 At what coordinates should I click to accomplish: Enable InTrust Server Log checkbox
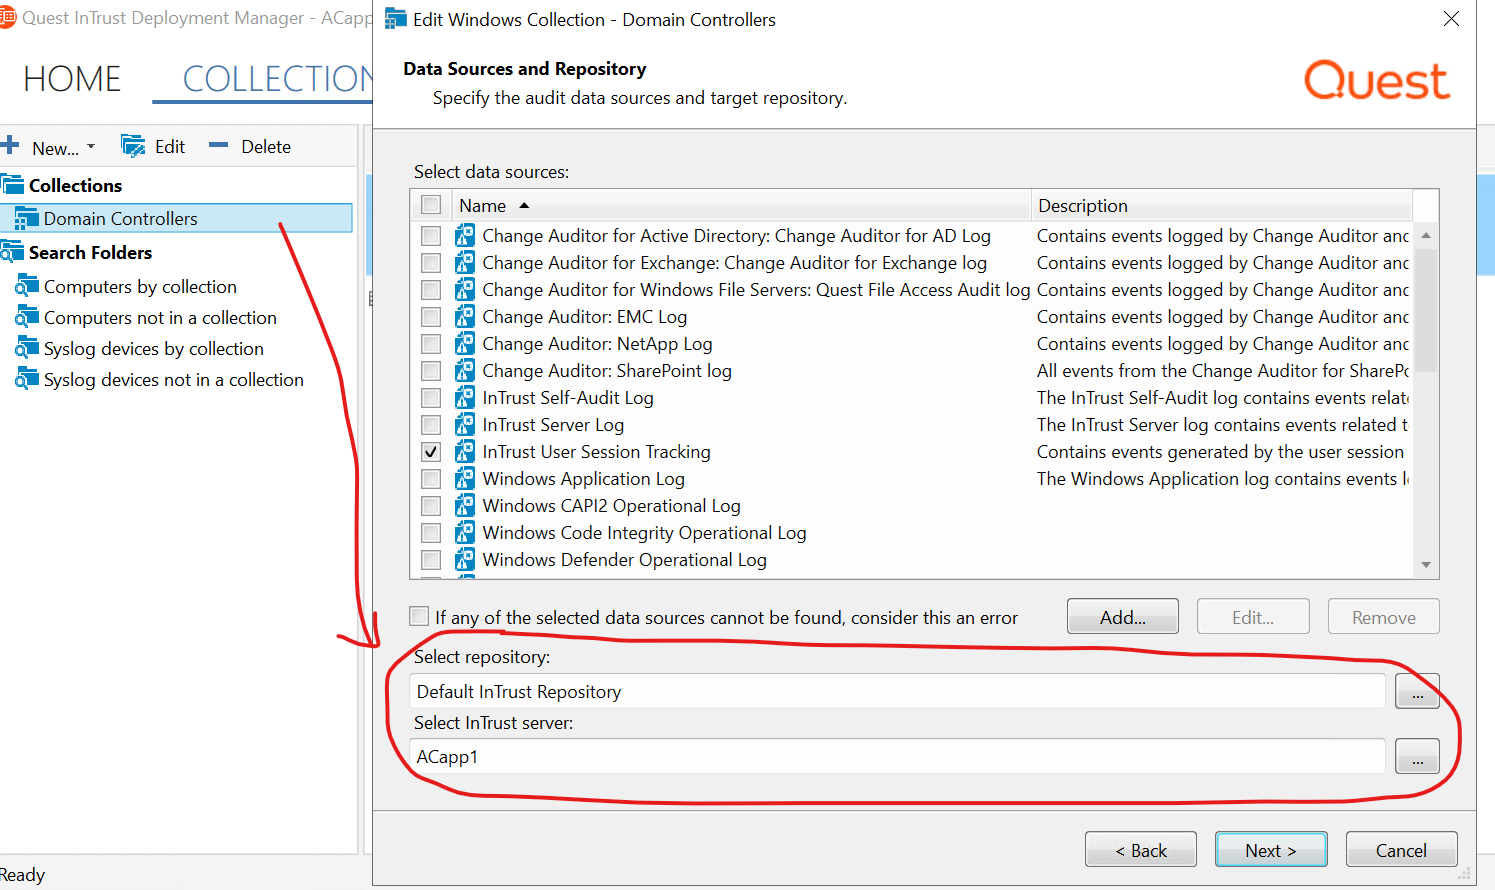click(x=431, y=424)
